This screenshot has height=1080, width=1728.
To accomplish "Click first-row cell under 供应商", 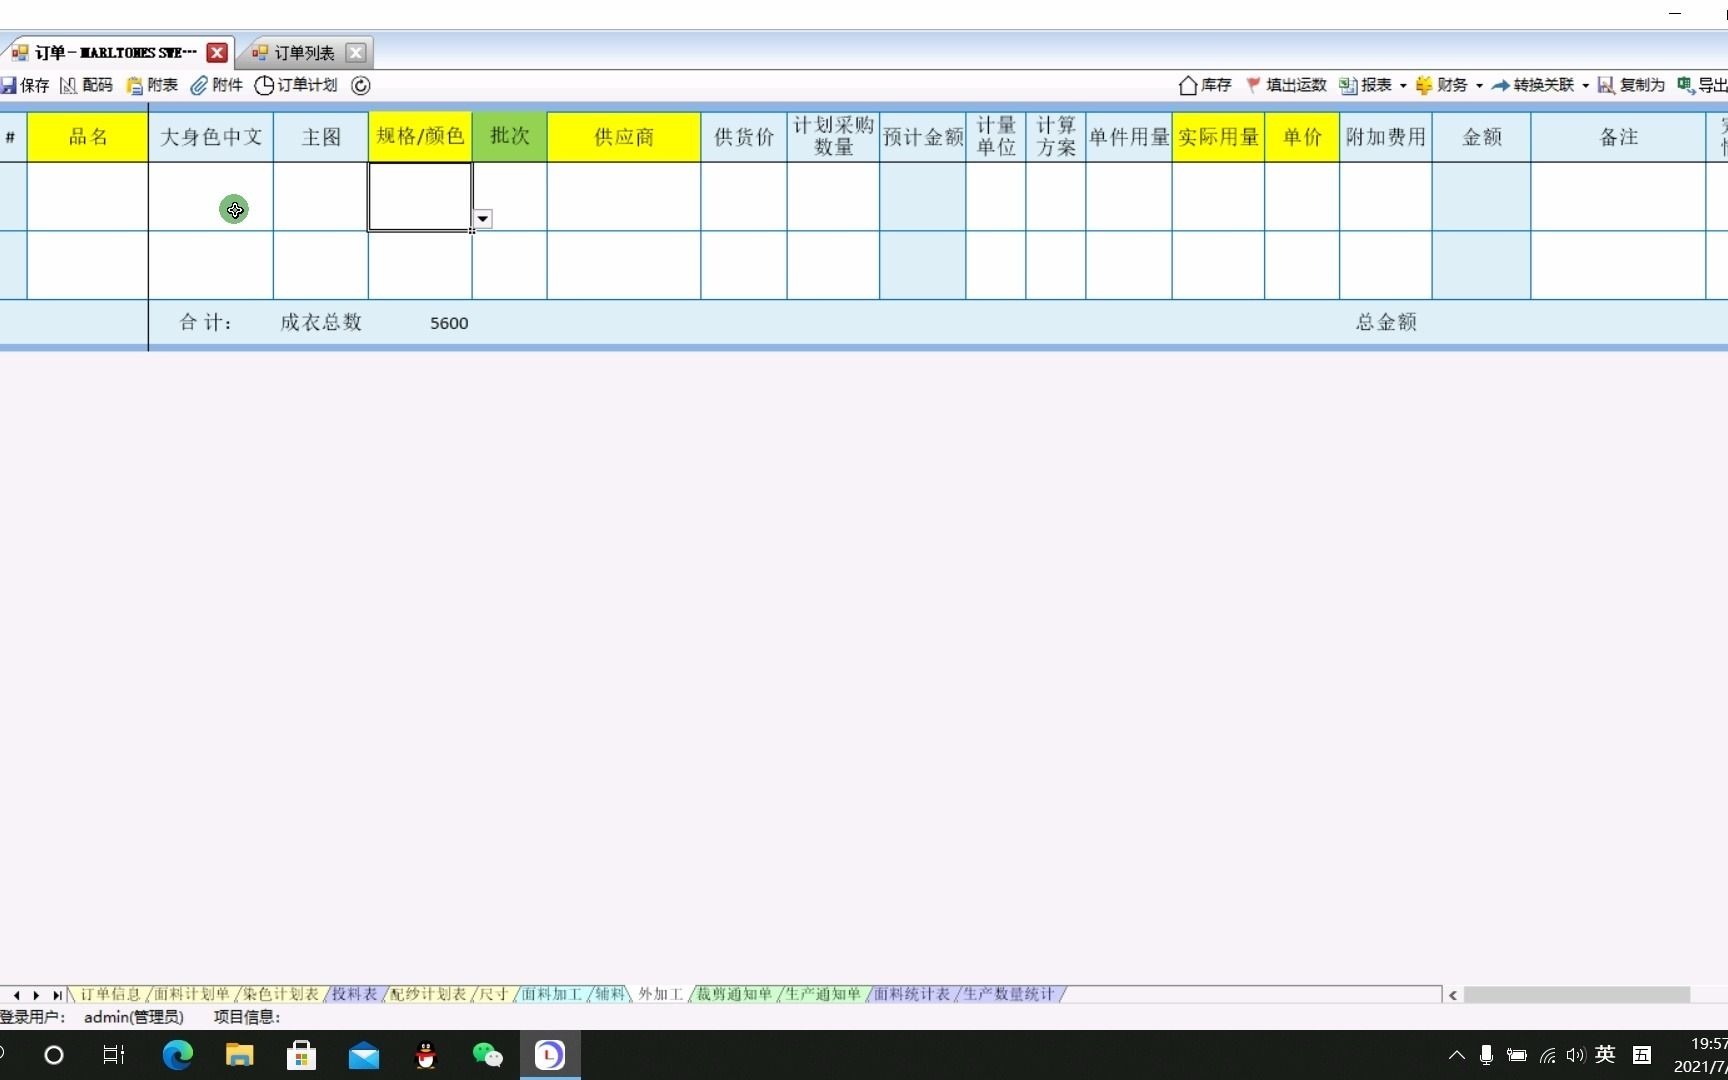I will pyautogui.click(x=624, y=196).
